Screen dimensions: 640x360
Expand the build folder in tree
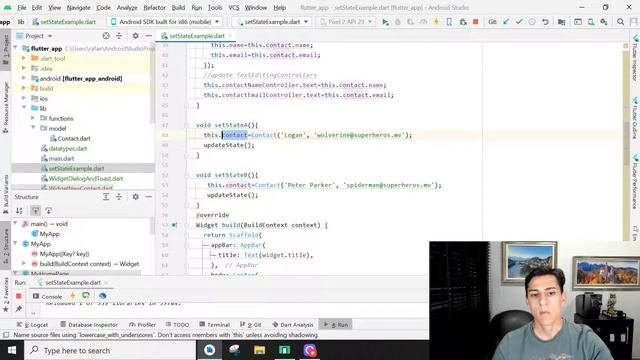[x=24, y=88]
